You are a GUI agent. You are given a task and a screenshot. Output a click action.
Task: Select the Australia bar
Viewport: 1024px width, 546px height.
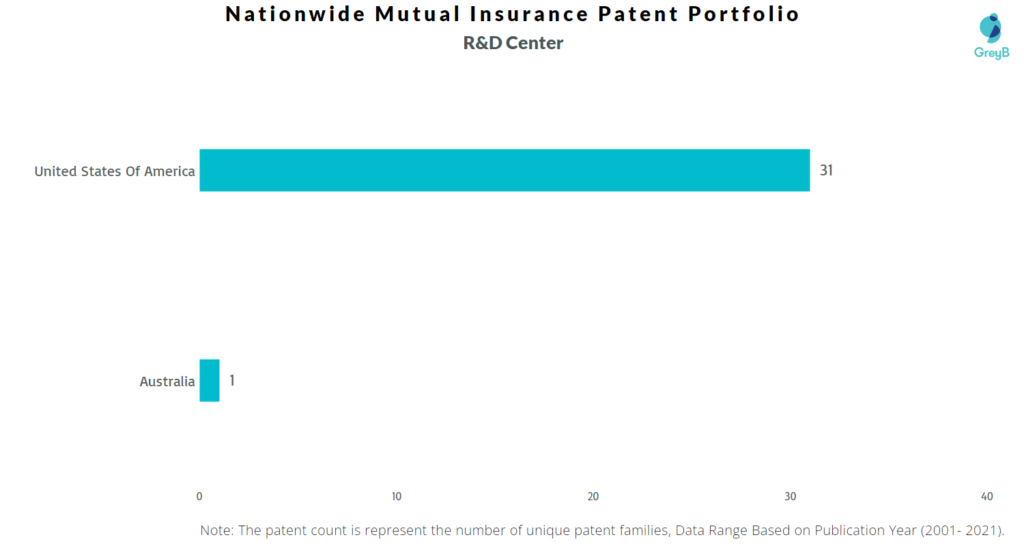click(x=209, y=380)
